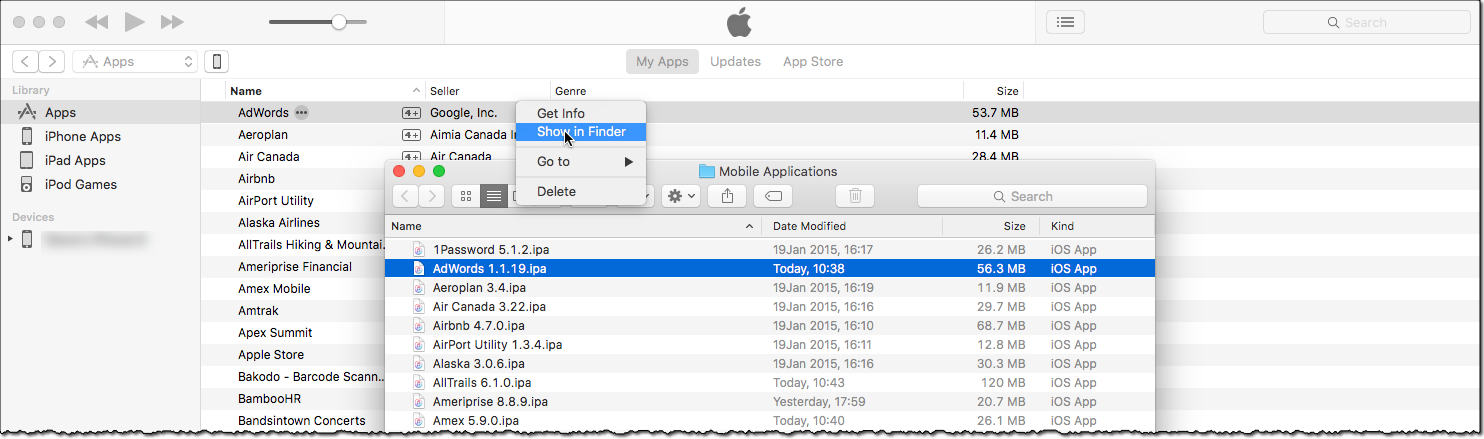Open the Apps media kind dropdown
The image size is (1484, 439).
pyautogui.click(x=135, y=62)
